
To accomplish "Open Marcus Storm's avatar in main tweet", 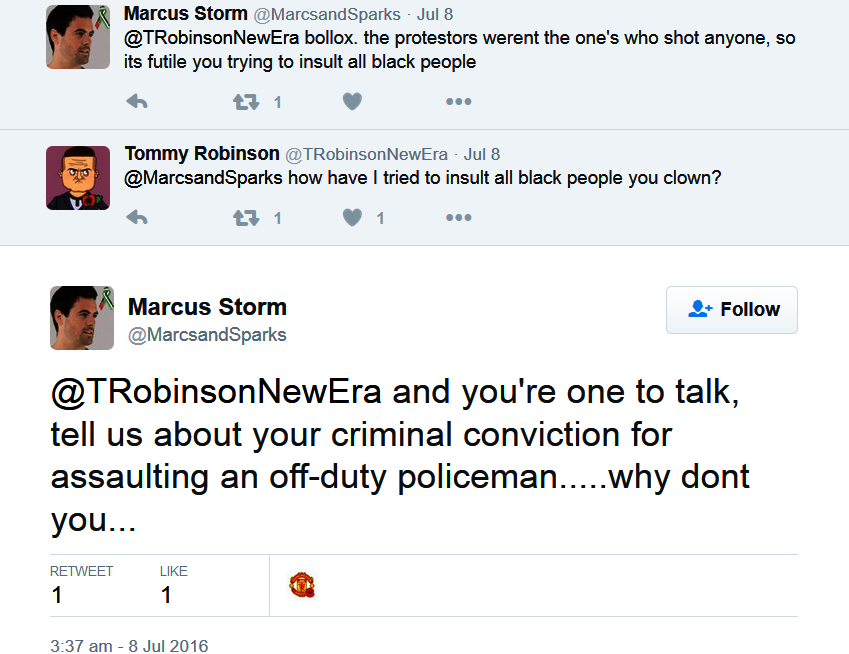I will tap(82, 318).
